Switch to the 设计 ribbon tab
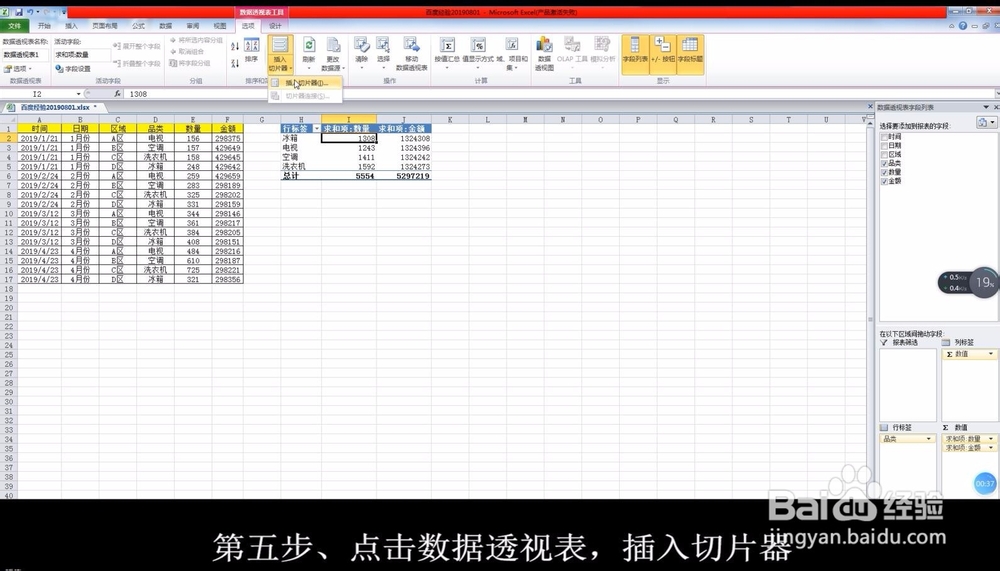The image size is (1000, 571). tap(275, 26)
